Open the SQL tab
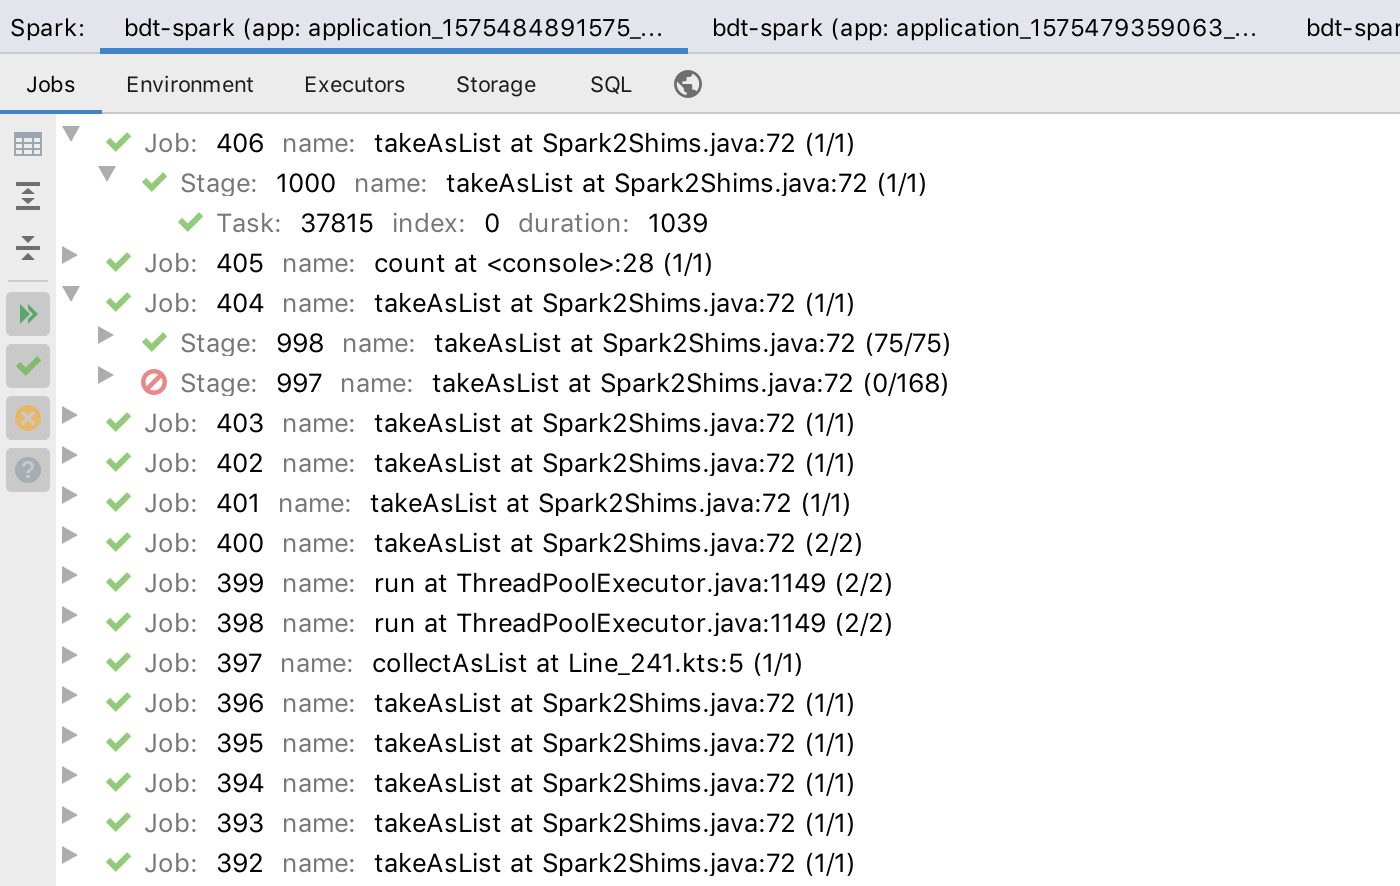This screenshot has height=886, width=1400. coord(611,84)
